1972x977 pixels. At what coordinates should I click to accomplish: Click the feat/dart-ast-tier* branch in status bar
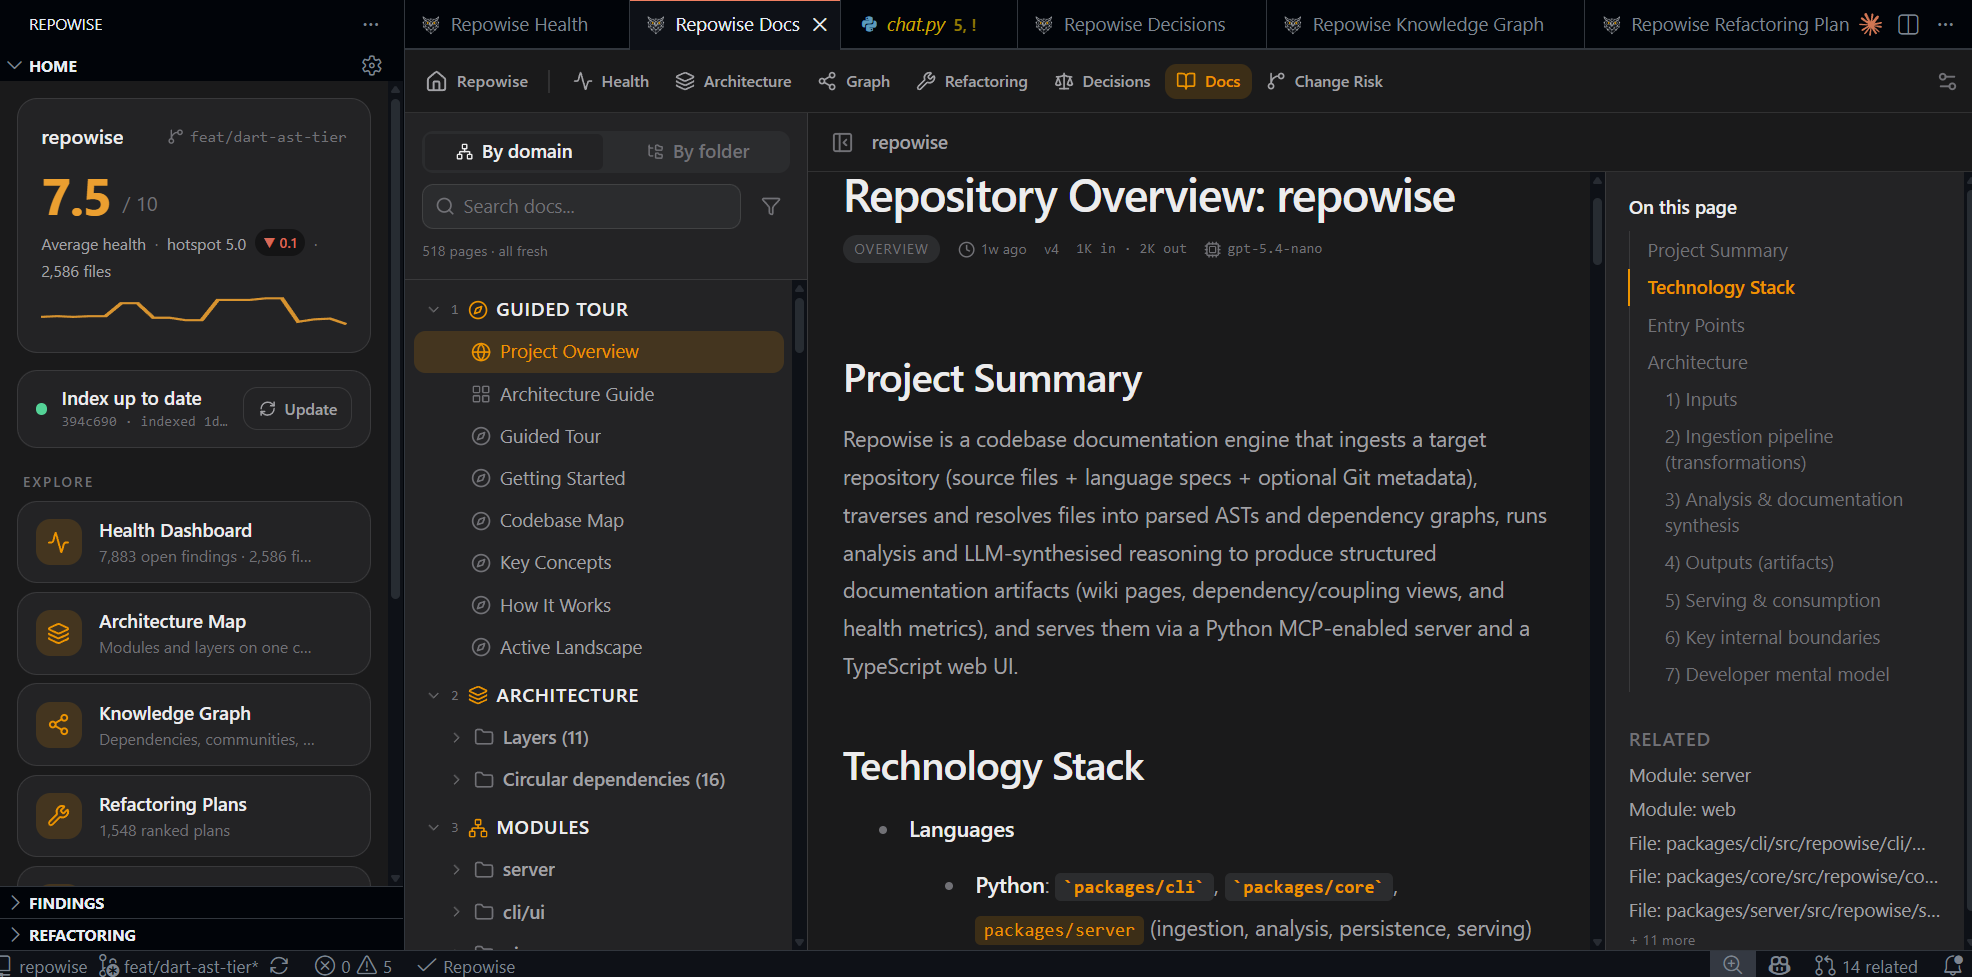coord(178,965)
